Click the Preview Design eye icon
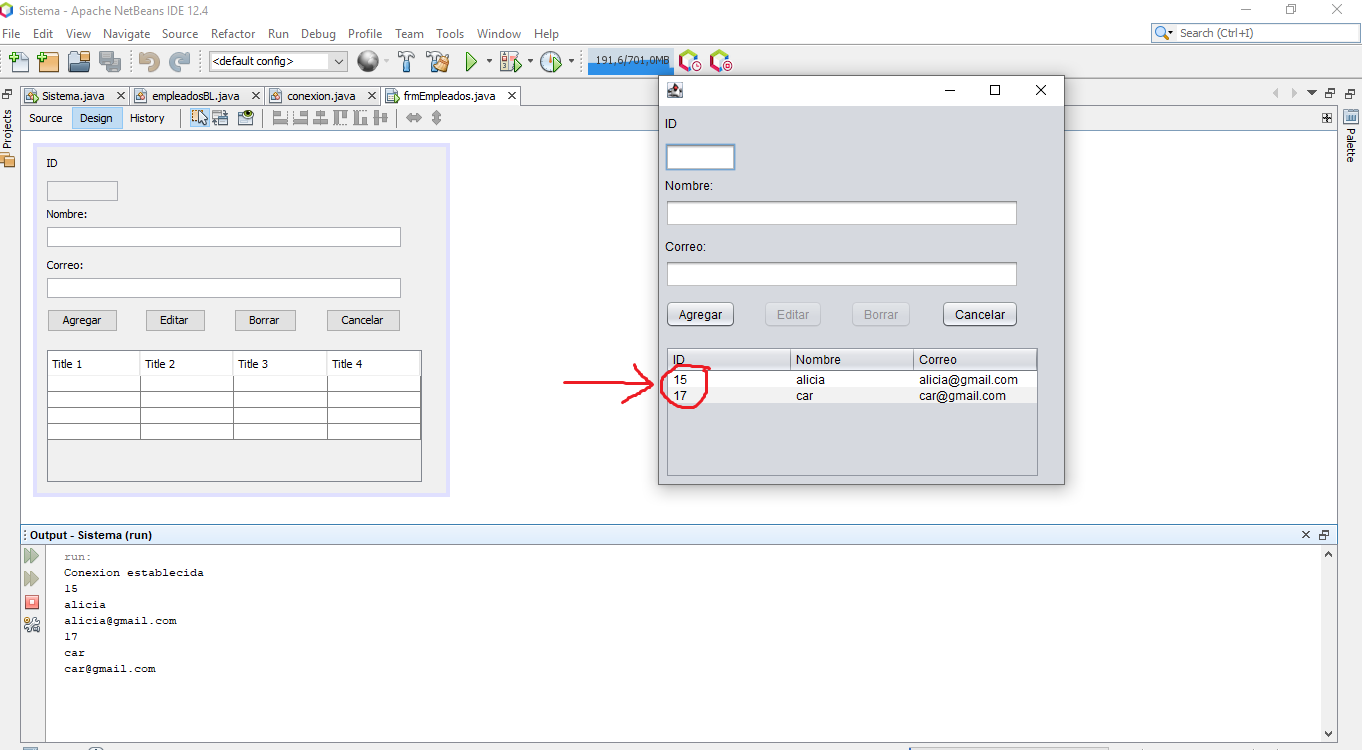The image size is (1362, 750). coord(246,118)
